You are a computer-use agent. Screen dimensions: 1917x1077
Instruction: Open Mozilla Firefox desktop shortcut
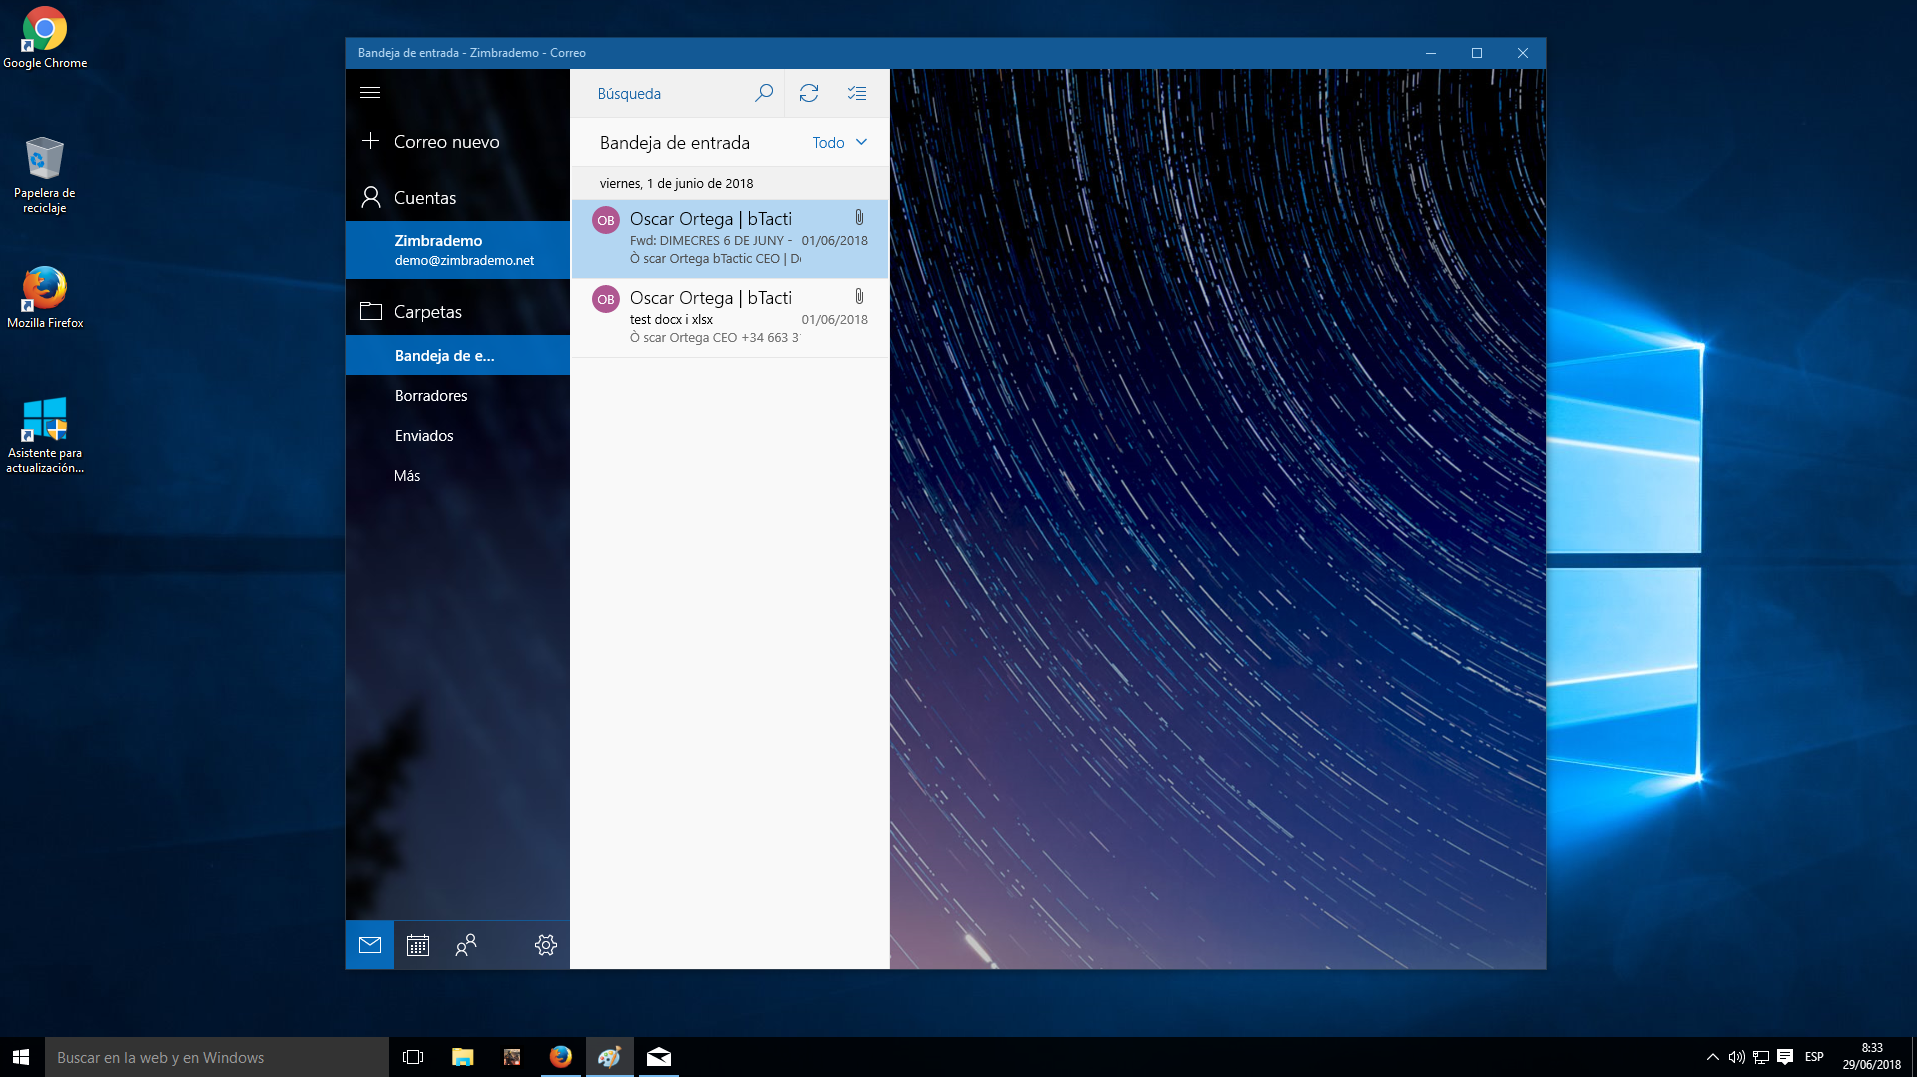45,297
